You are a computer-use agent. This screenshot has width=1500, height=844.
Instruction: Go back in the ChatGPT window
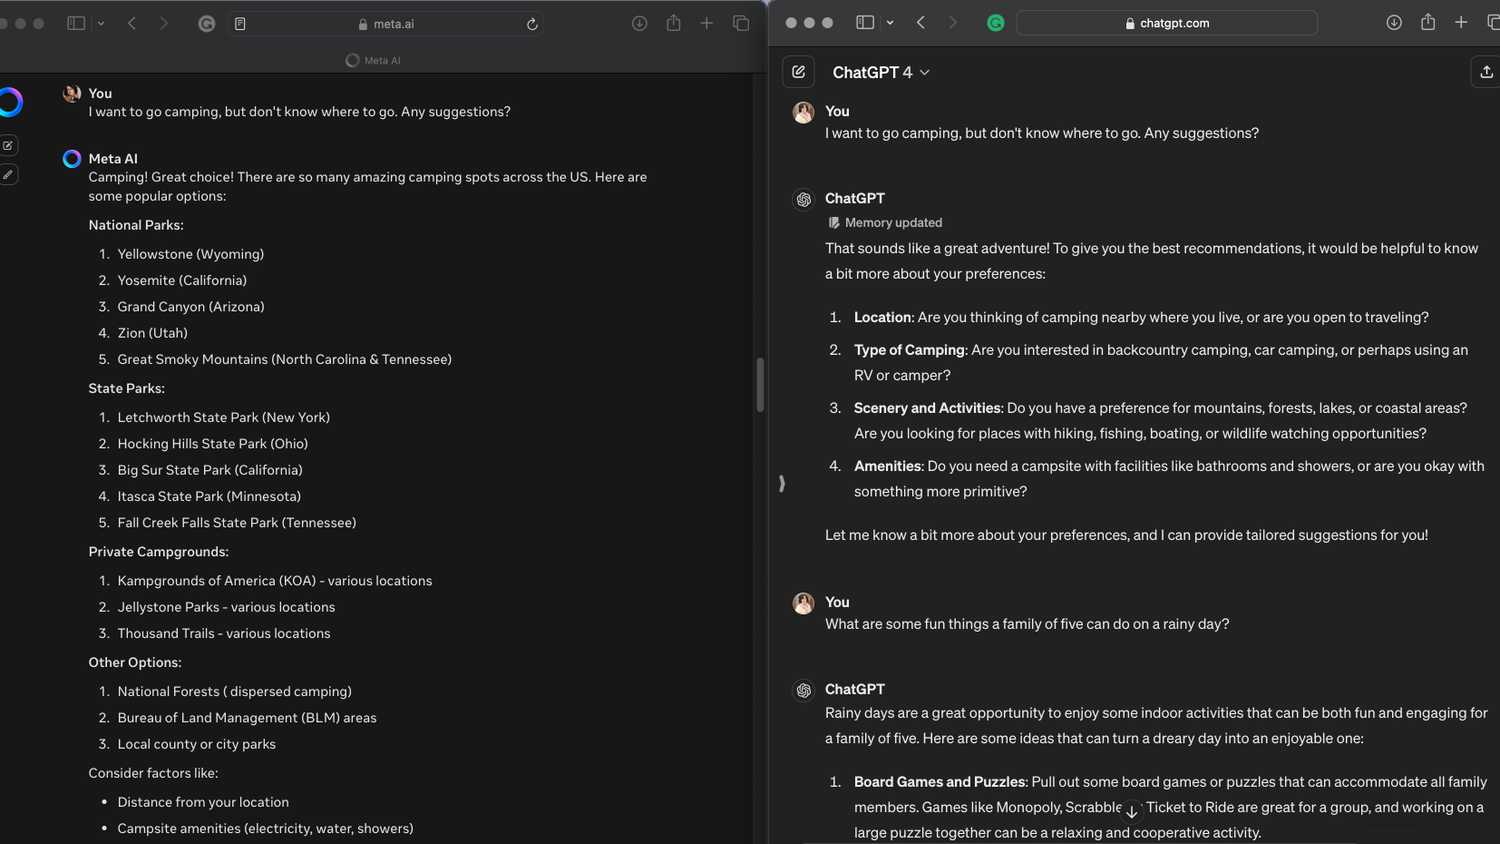coord(921,23)
